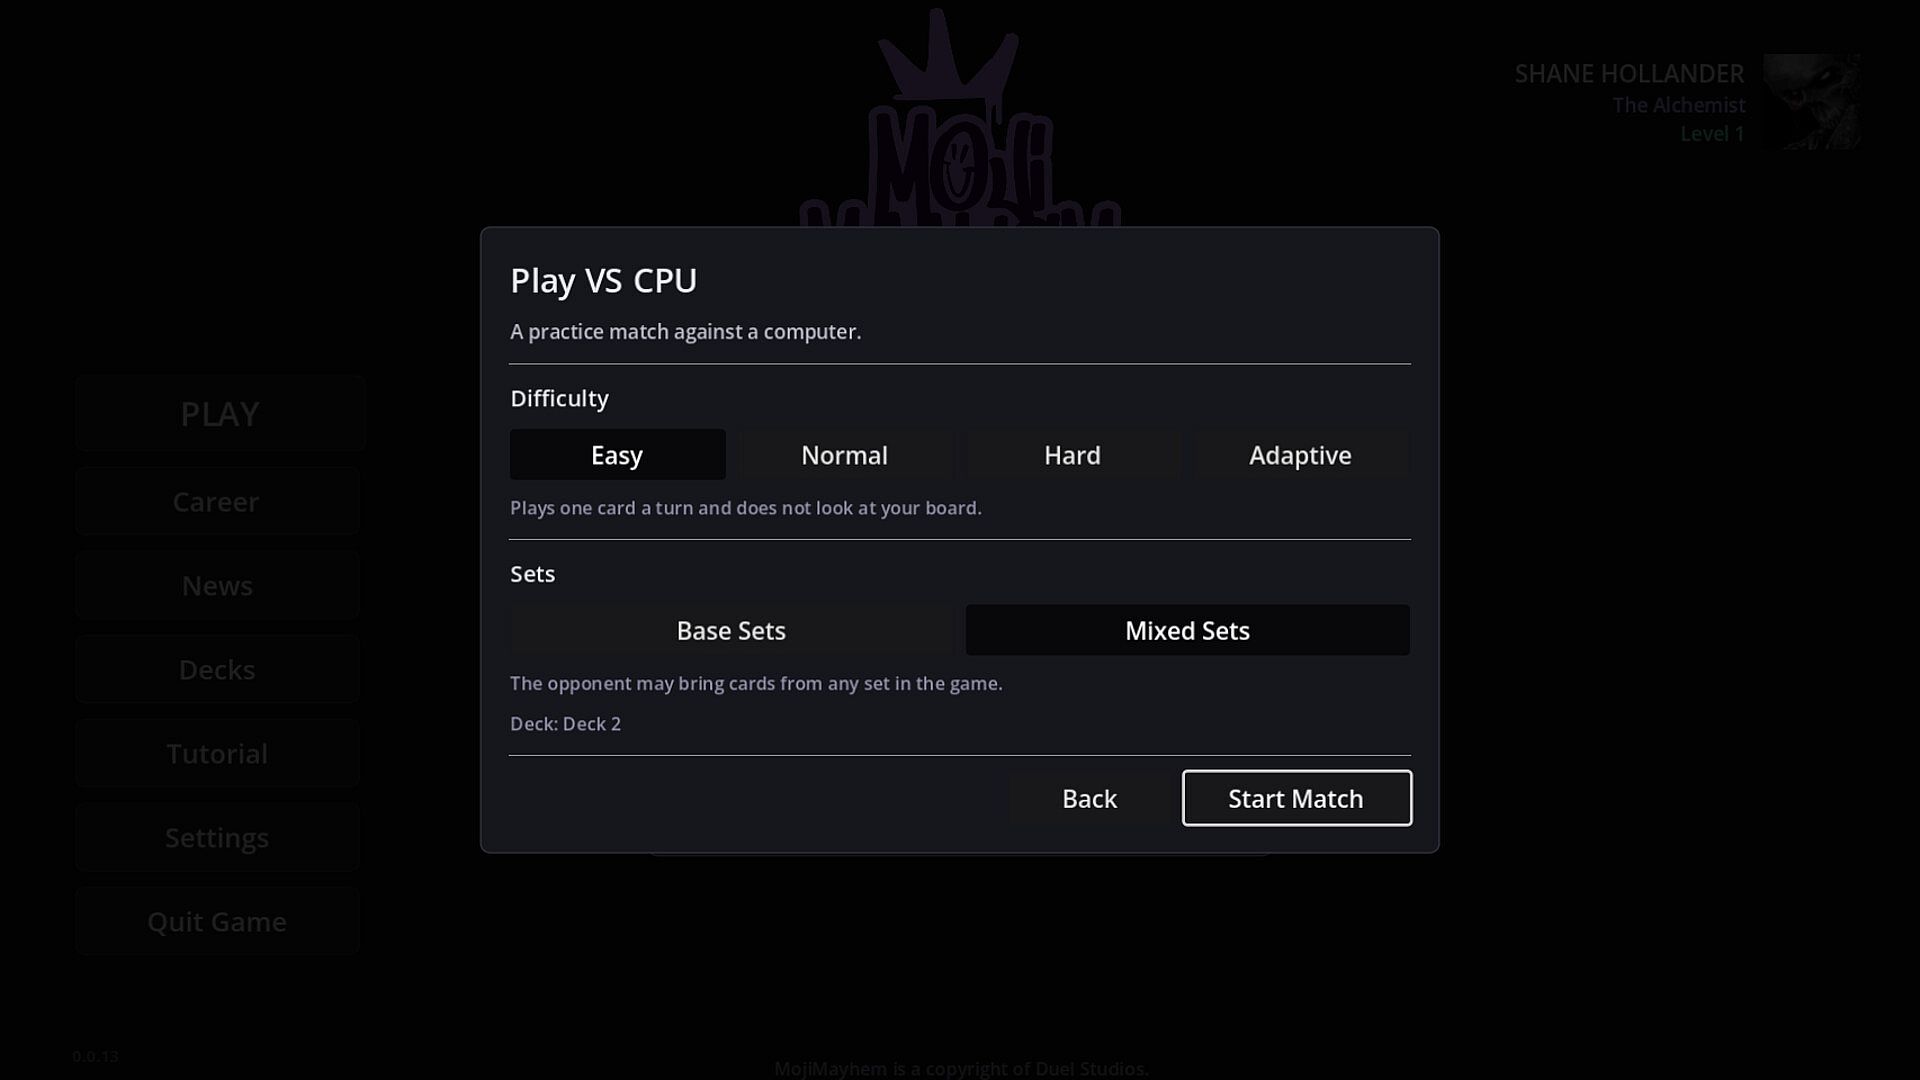Screen dimensions: 1920x1080
Task: Click the SHANE HOLLANDER player name
Action: (1629, 74)
